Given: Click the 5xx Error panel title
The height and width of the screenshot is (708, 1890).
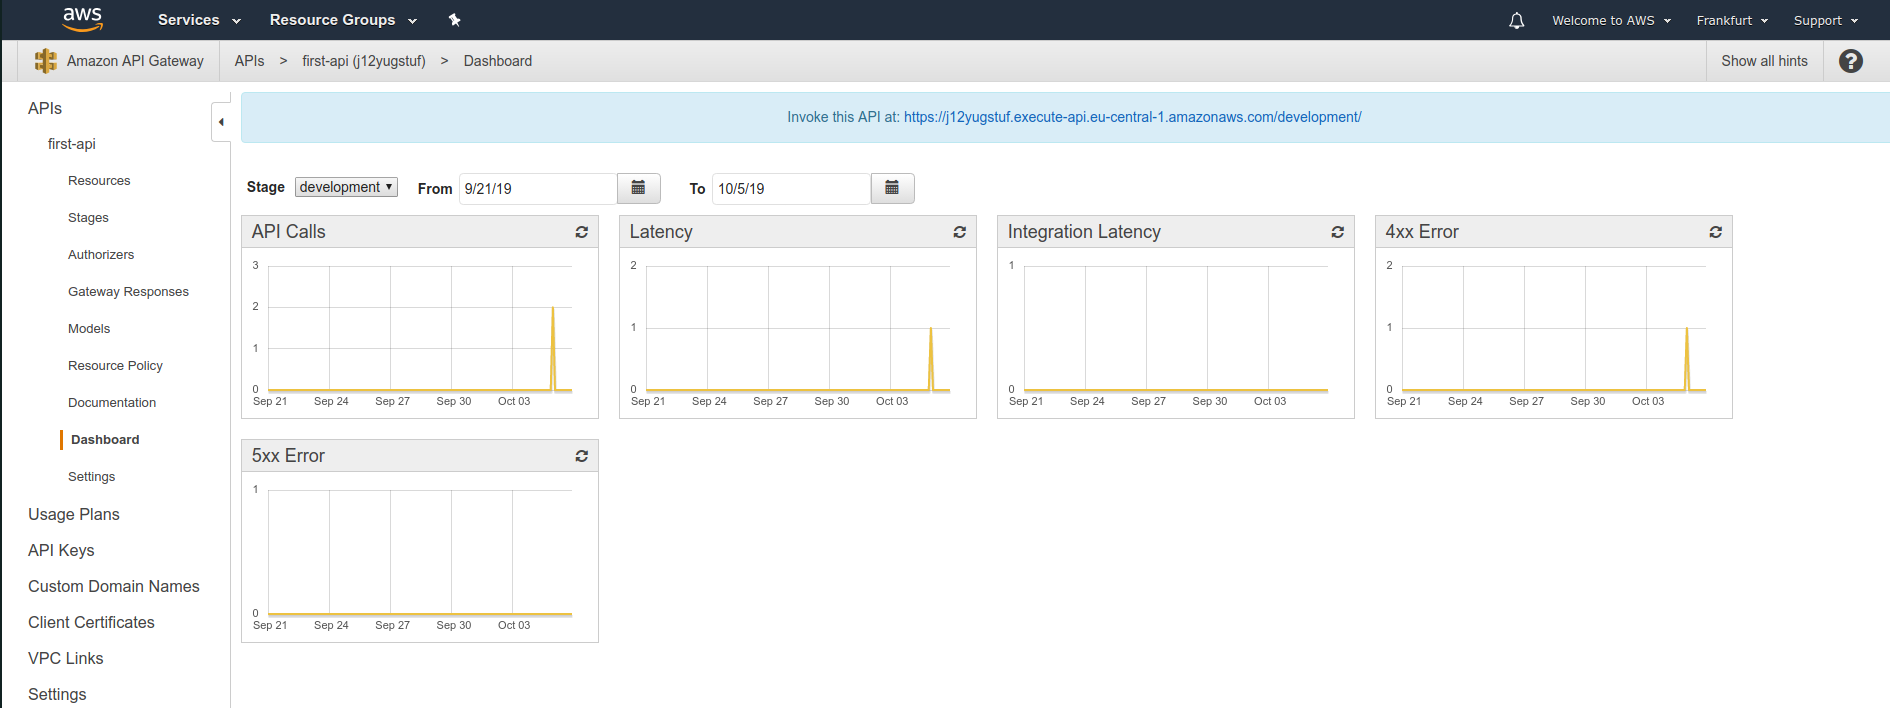Looking at the screenshot, I should (288, 456).
